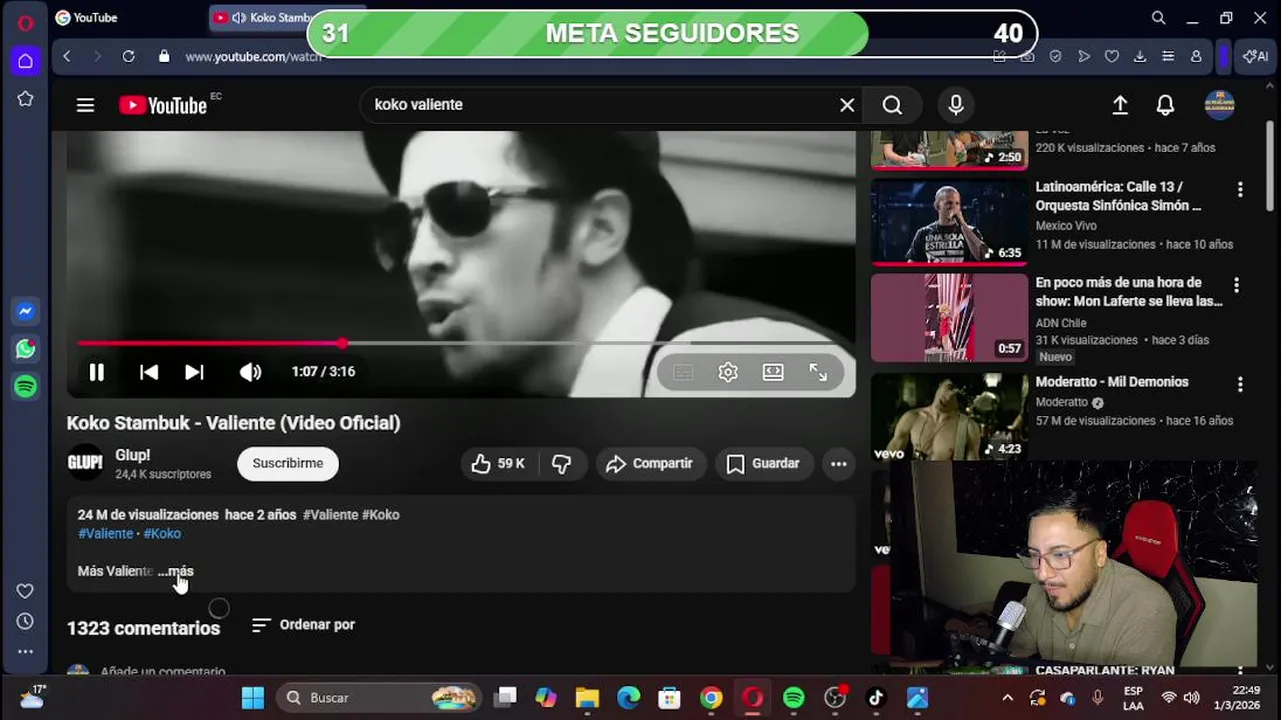
Task: Dislike the video with the thumbs down
Action: 562,464
